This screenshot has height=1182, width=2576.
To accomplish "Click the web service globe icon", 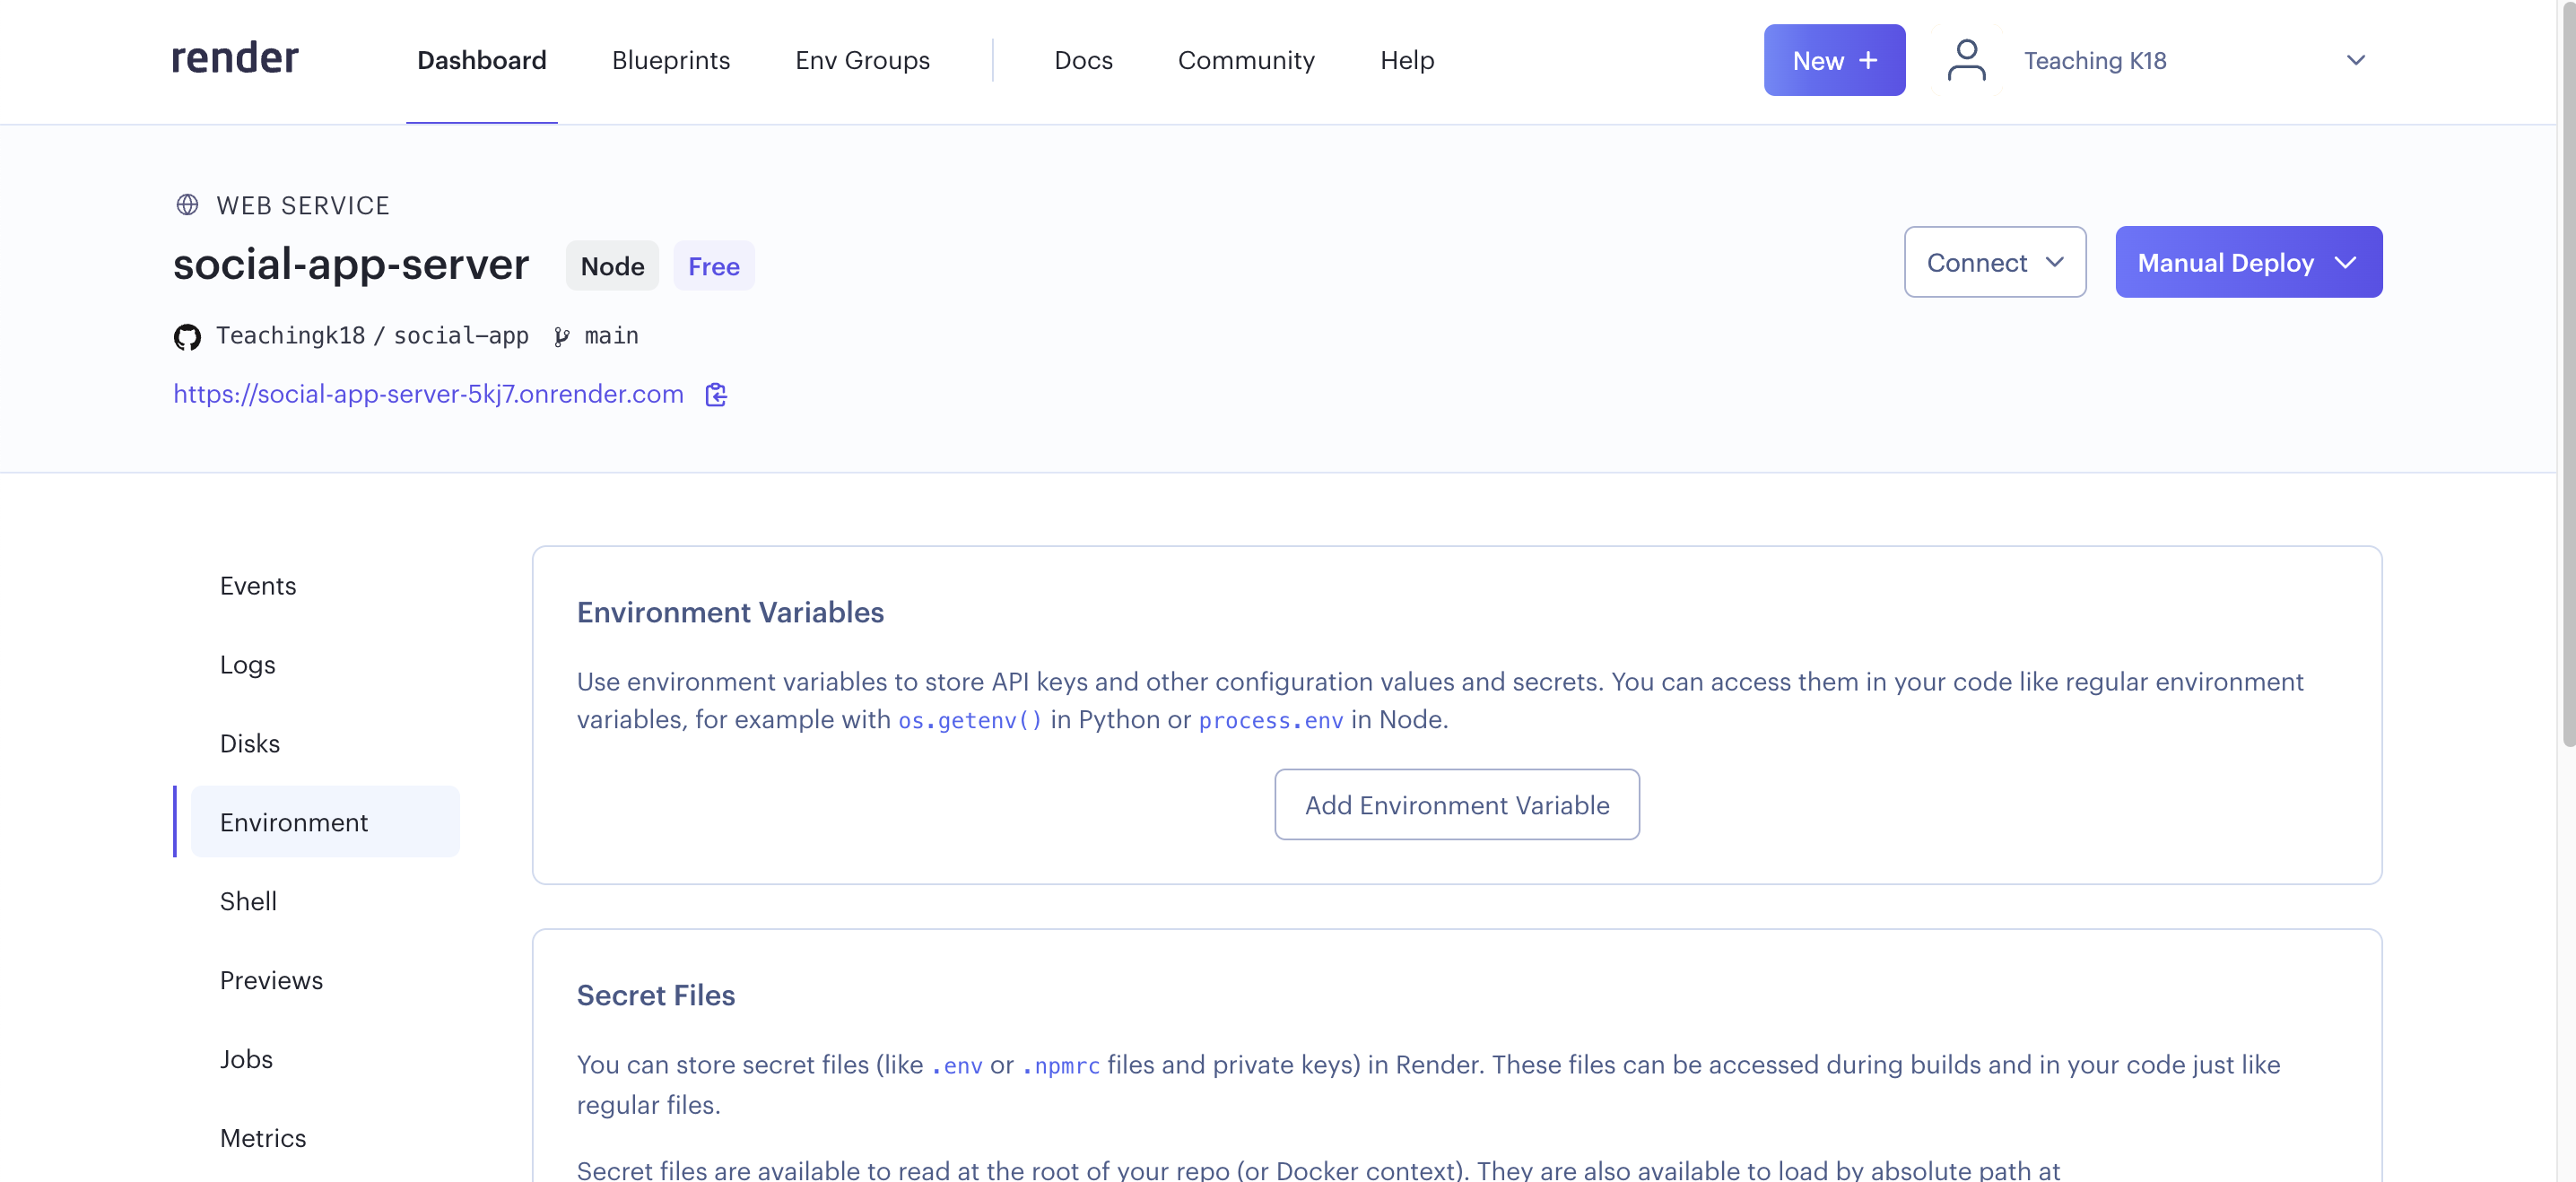I will tap(187, 205).
